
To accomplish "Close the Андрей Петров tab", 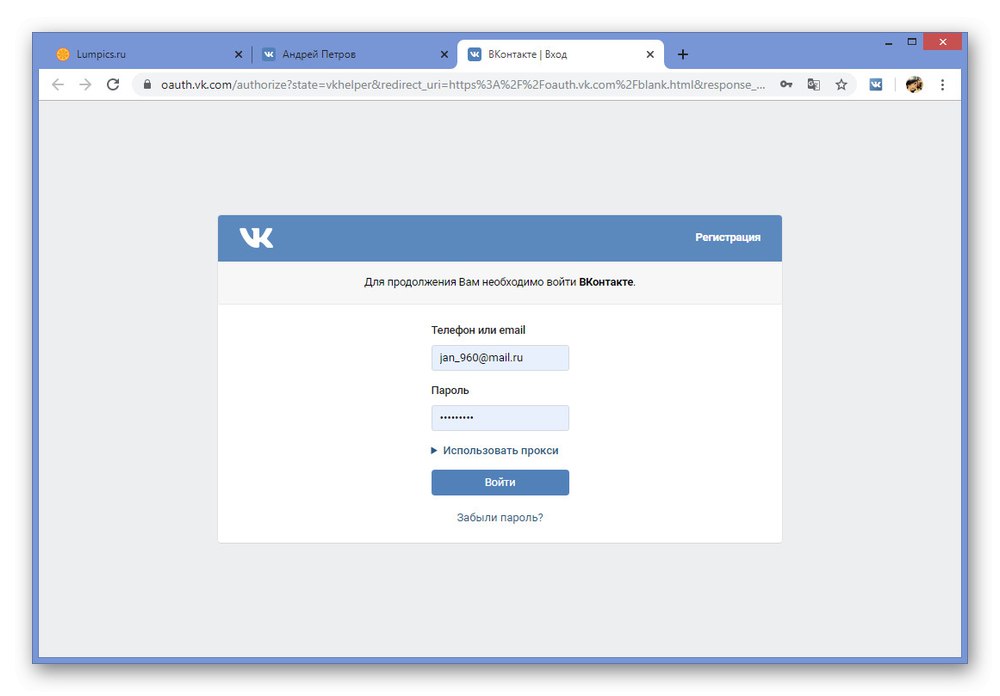I will [x=444, y=54].
